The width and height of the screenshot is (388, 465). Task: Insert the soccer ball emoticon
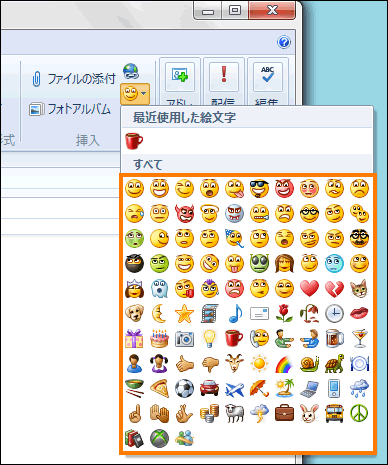pos(185,388)
